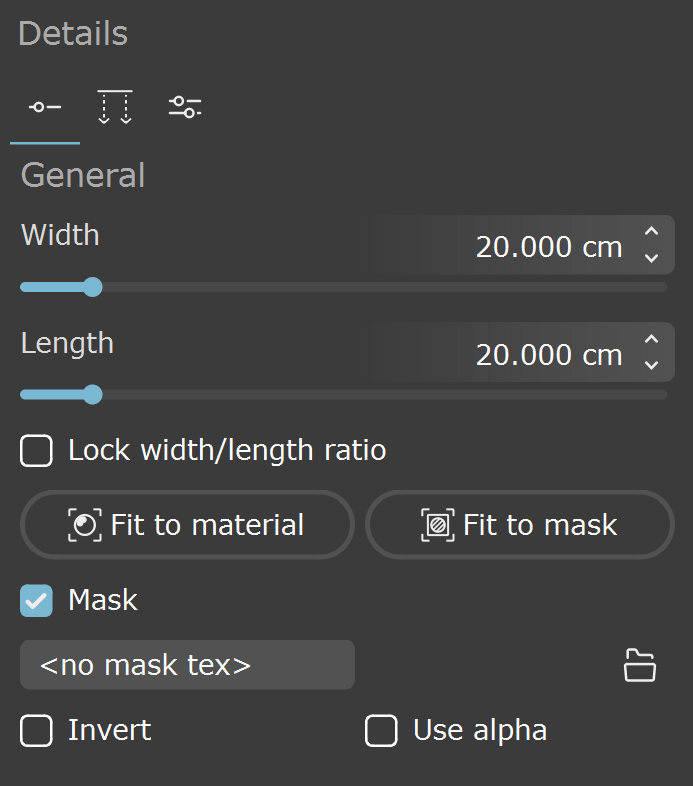Click the Fit to mask icon
The height and width of the screenshot is (786, 693).
pyautogui.click(x=438, y=525)
